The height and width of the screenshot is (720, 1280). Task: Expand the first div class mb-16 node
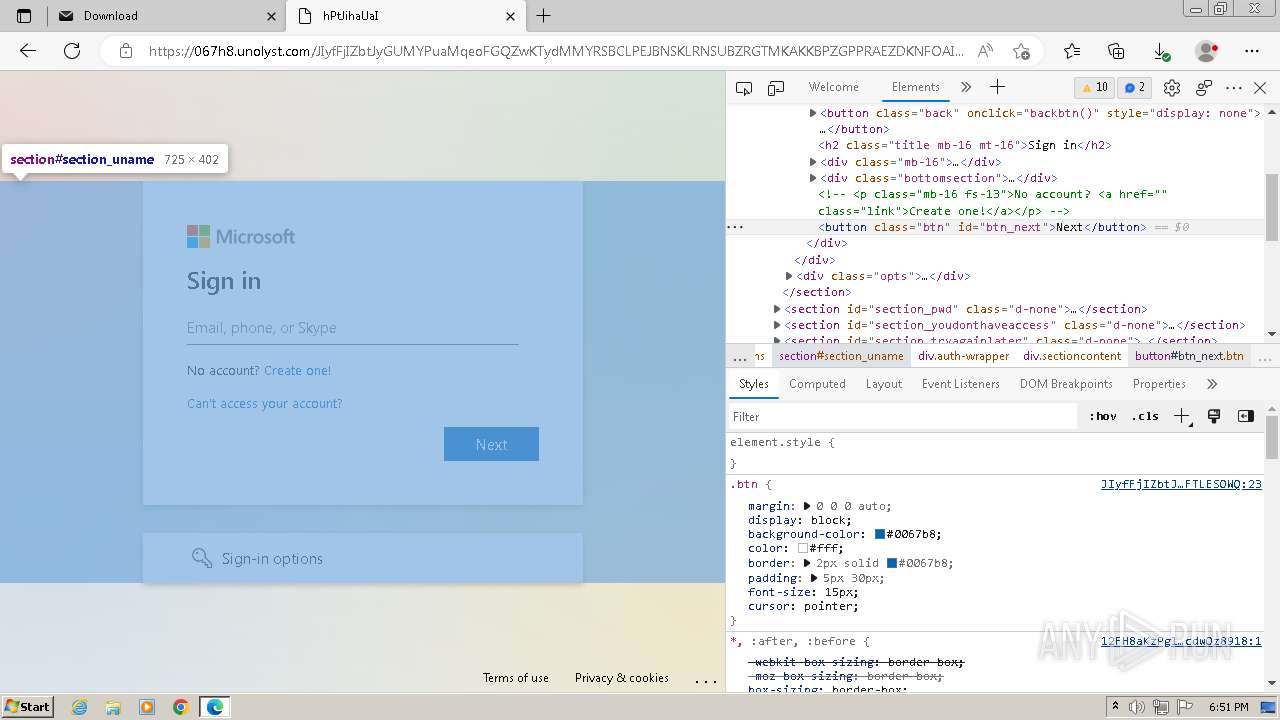813,162
